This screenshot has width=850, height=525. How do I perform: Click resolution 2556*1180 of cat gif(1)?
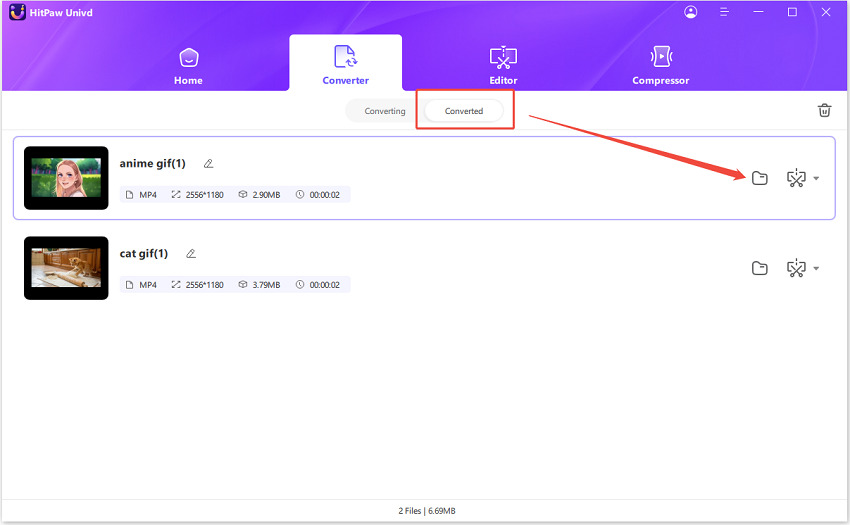pos(204,285)
